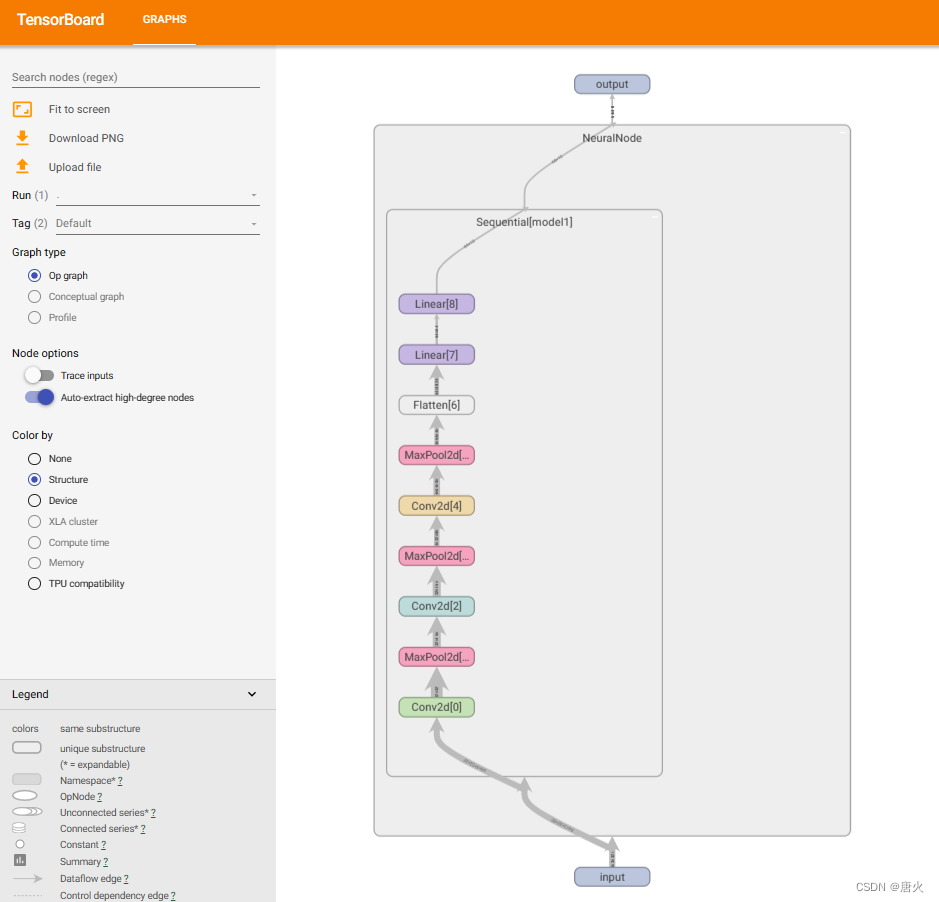Collapse the NeuralNode namespace group
Image resolution: width=939 pixels, height=902 pixels.
843,132
